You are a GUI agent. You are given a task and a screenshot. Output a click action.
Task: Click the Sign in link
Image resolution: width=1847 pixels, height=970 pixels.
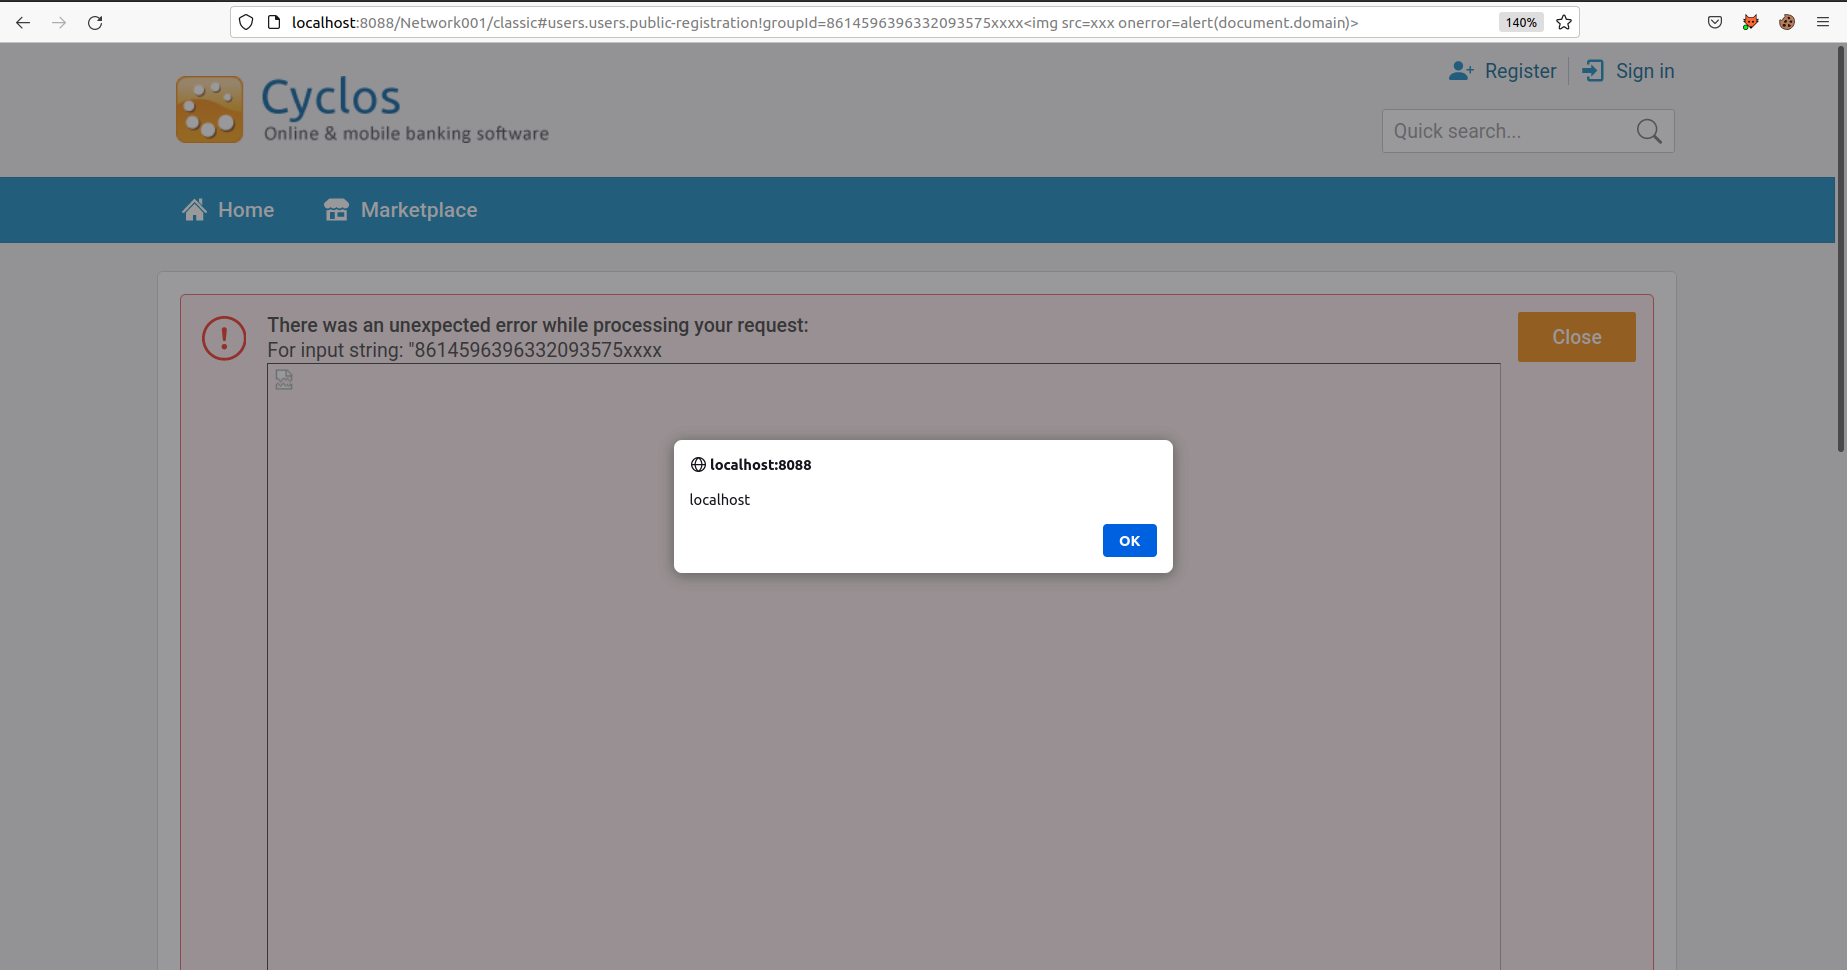click(1629, 71)
